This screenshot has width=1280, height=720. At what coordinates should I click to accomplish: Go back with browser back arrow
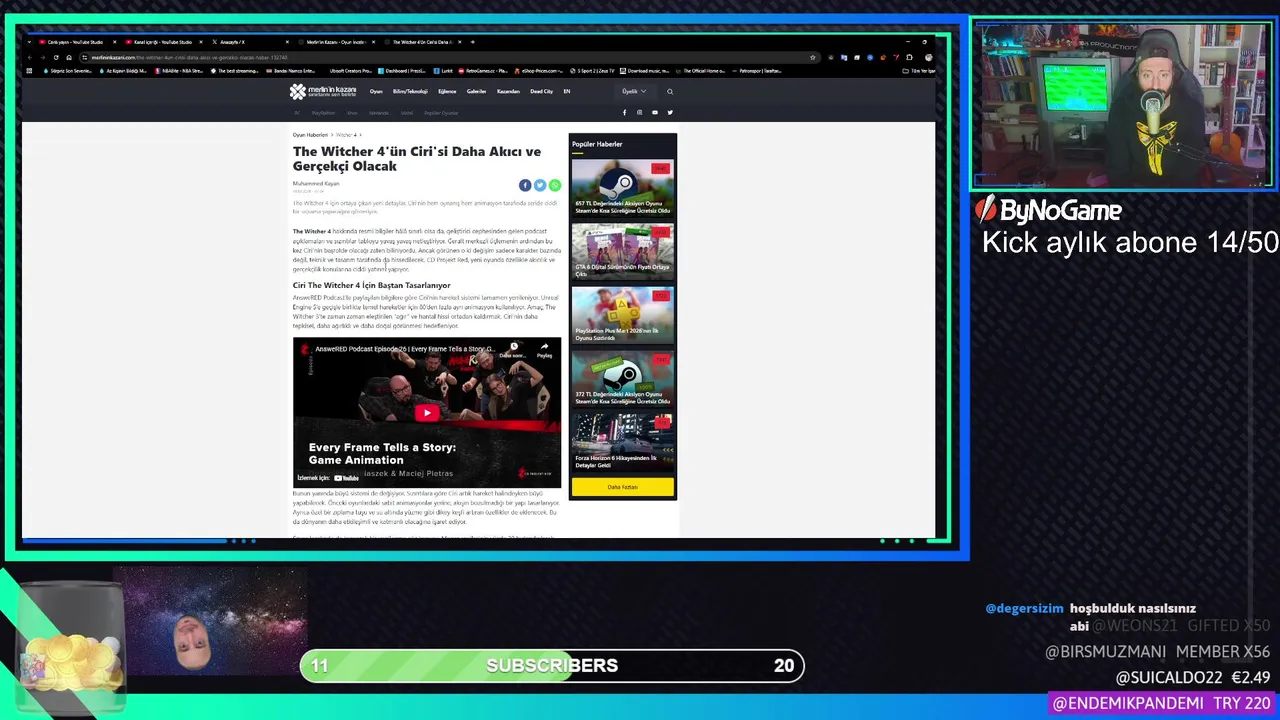coord(30,57)
